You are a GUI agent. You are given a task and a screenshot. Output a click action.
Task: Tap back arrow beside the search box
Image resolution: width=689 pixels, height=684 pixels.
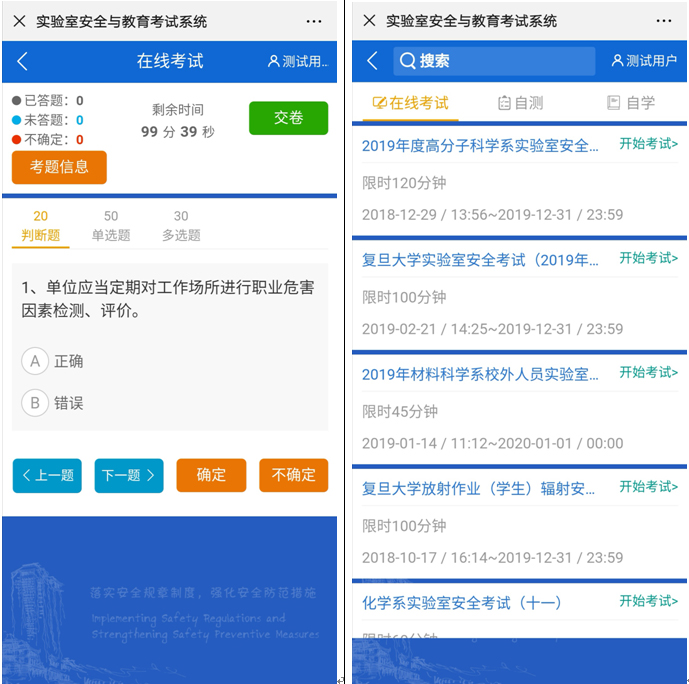tap(372, 61)
